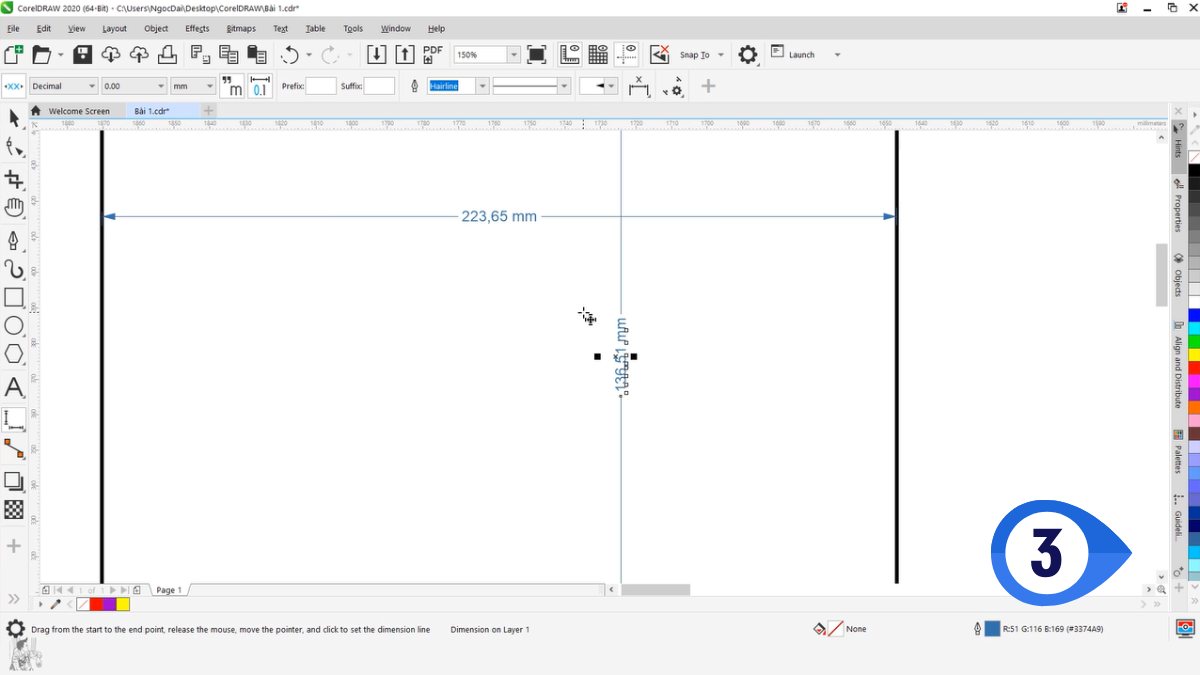Toggle show leading zero button
The height and width of the screenshot is (675, 1200).
260,86
